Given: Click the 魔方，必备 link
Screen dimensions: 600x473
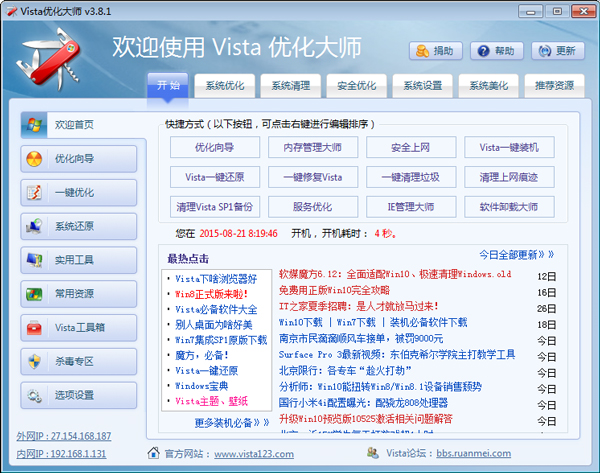Looking at the screenshot, I should point(202,355).
